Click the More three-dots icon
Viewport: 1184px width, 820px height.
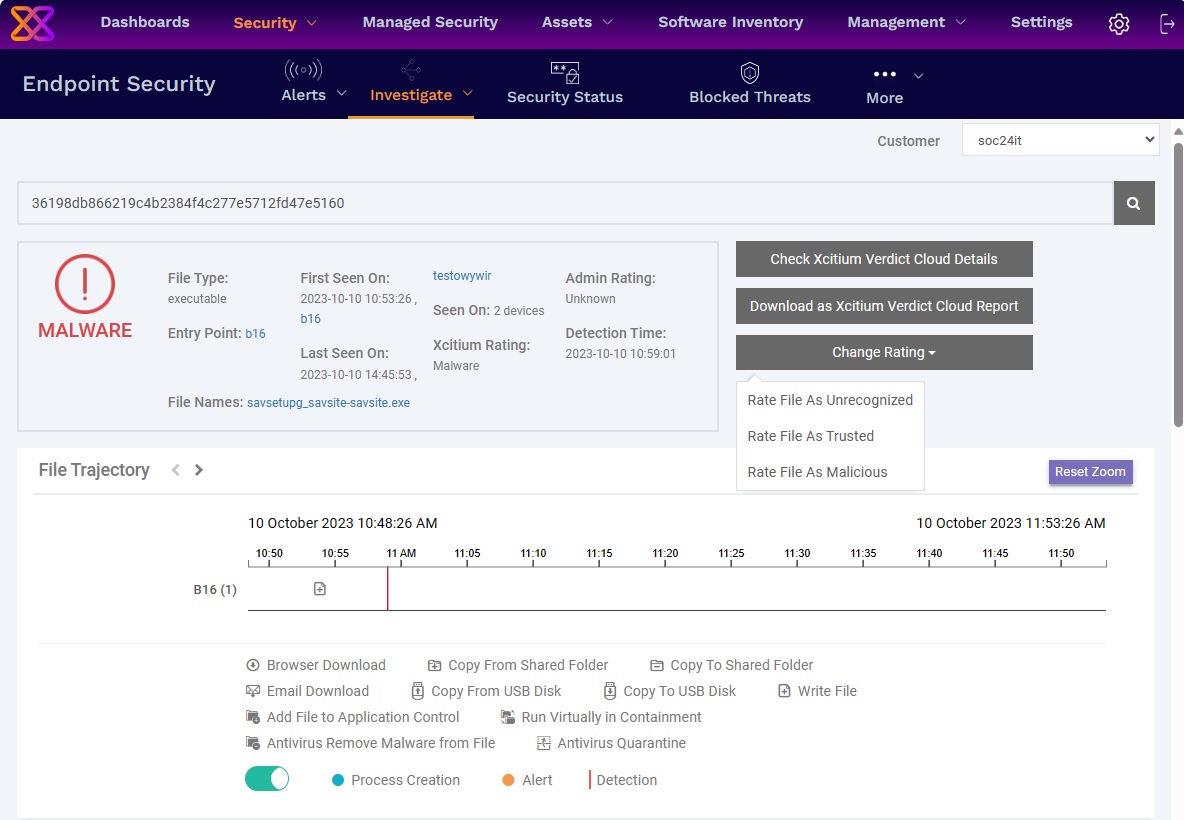coord(884,74)
